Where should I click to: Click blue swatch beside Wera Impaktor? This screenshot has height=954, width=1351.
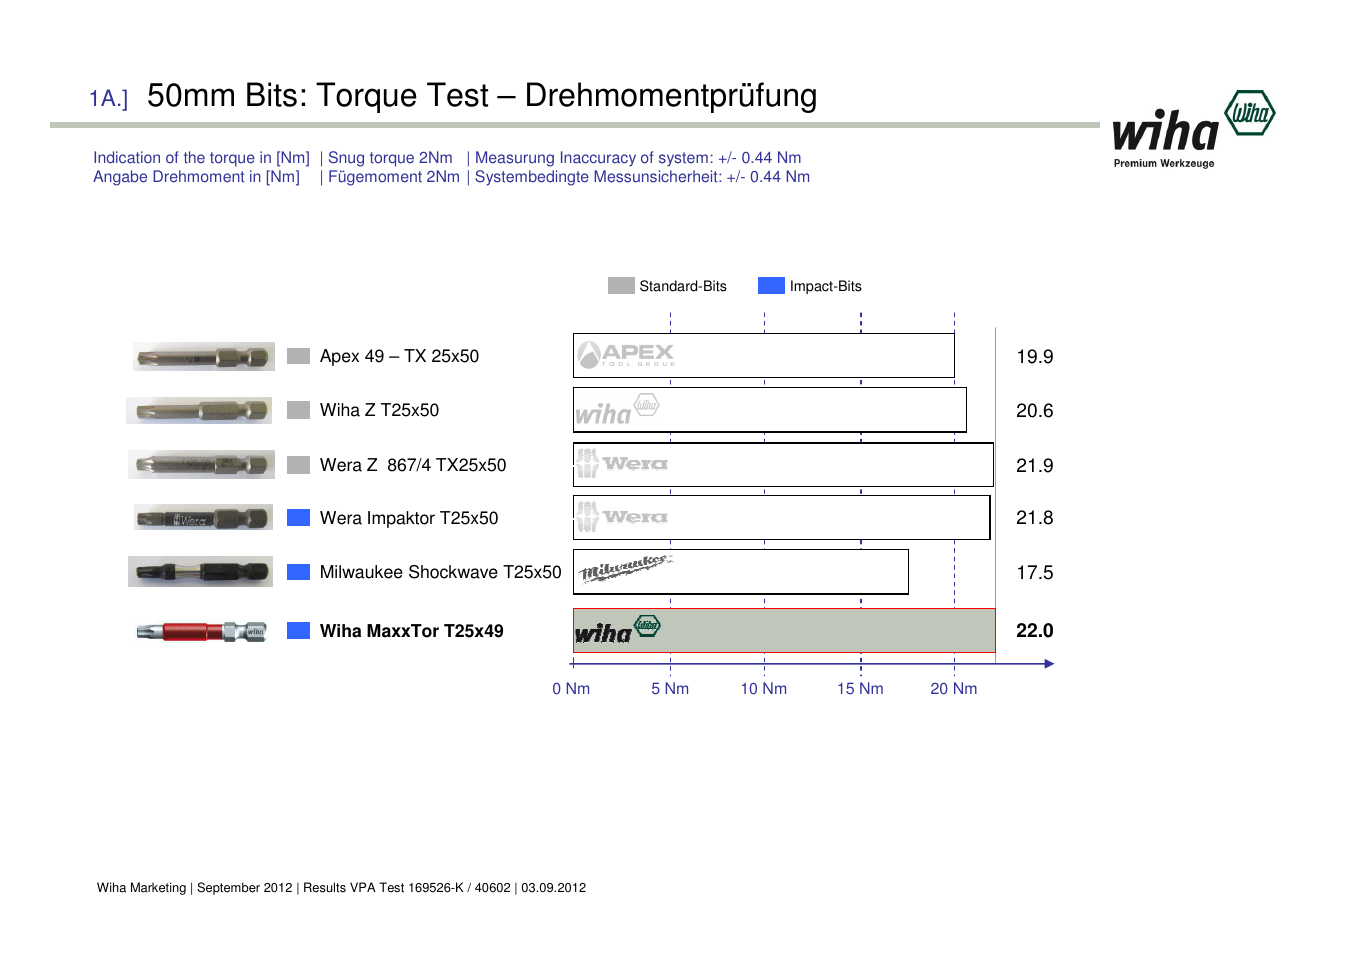[x=298, y=518]
